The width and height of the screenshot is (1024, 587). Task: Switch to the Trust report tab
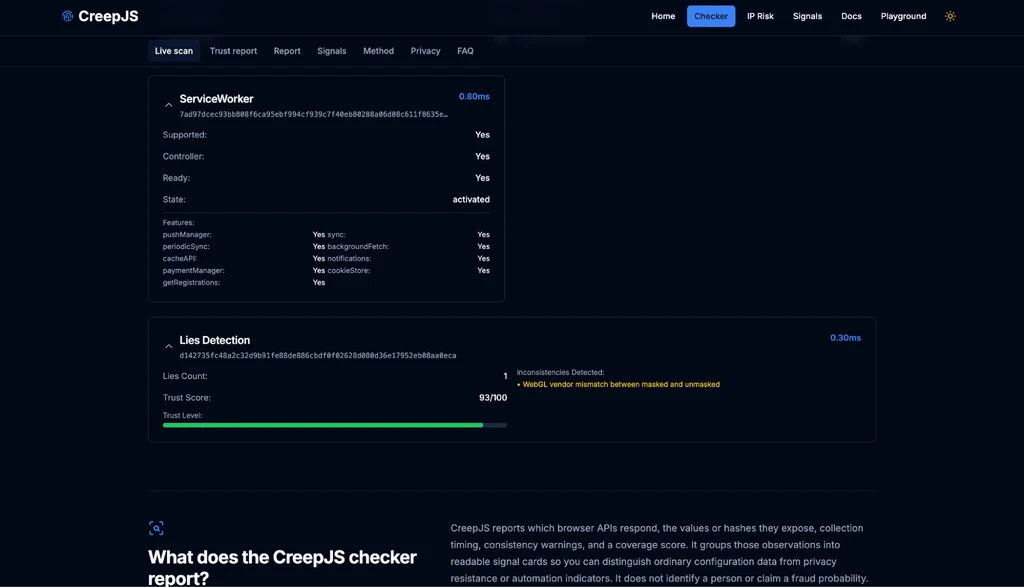click(233, 51)
